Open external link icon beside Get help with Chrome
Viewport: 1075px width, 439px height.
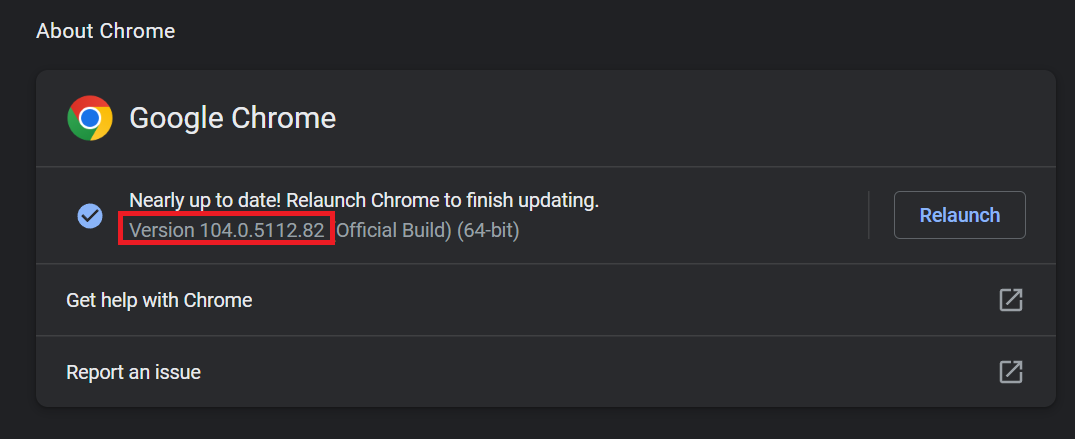pos(1011,300)
